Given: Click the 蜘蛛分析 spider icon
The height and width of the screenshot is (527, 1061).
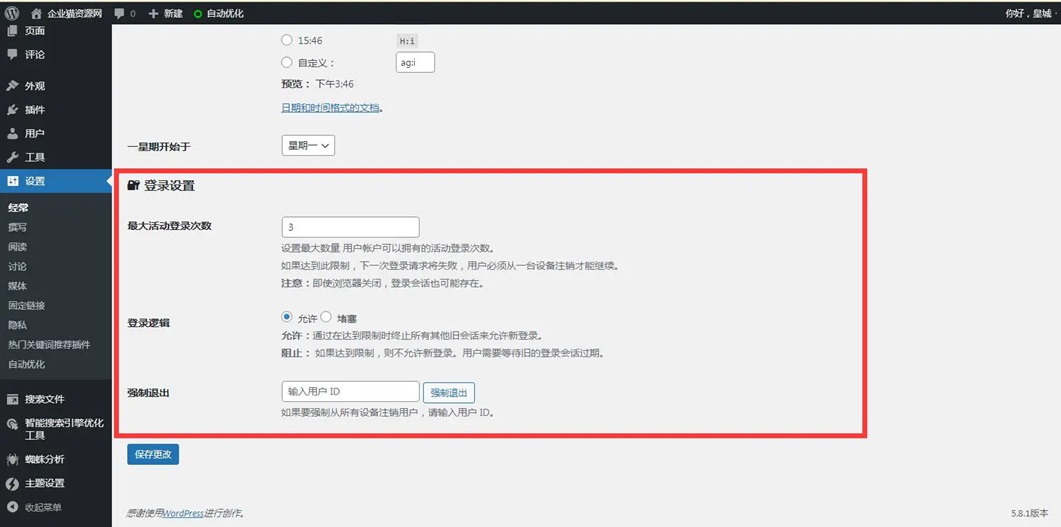Looking at the screenshot, I should coord(12,459).
